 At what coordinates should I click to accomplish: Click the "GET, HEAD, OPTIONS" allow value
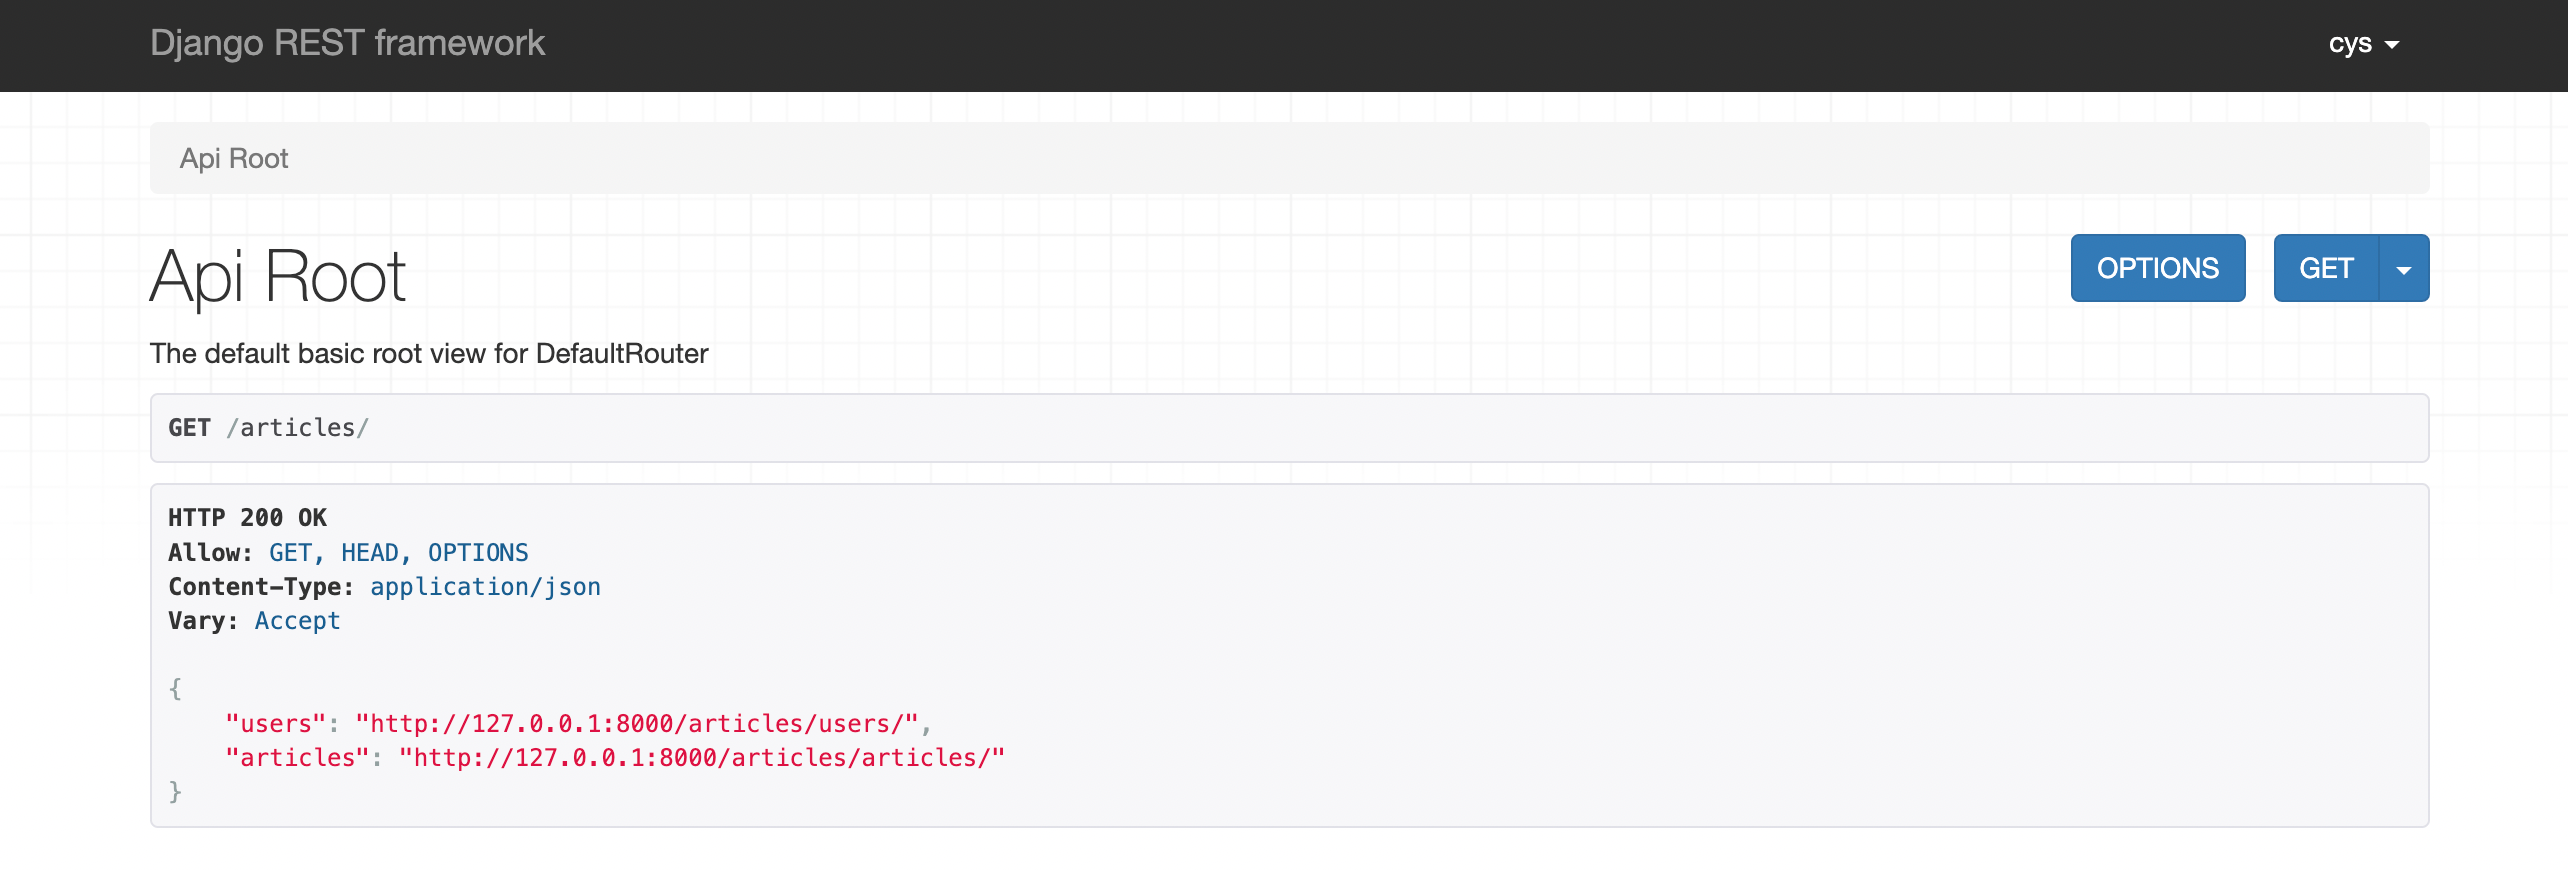click(x=399, y=553)
